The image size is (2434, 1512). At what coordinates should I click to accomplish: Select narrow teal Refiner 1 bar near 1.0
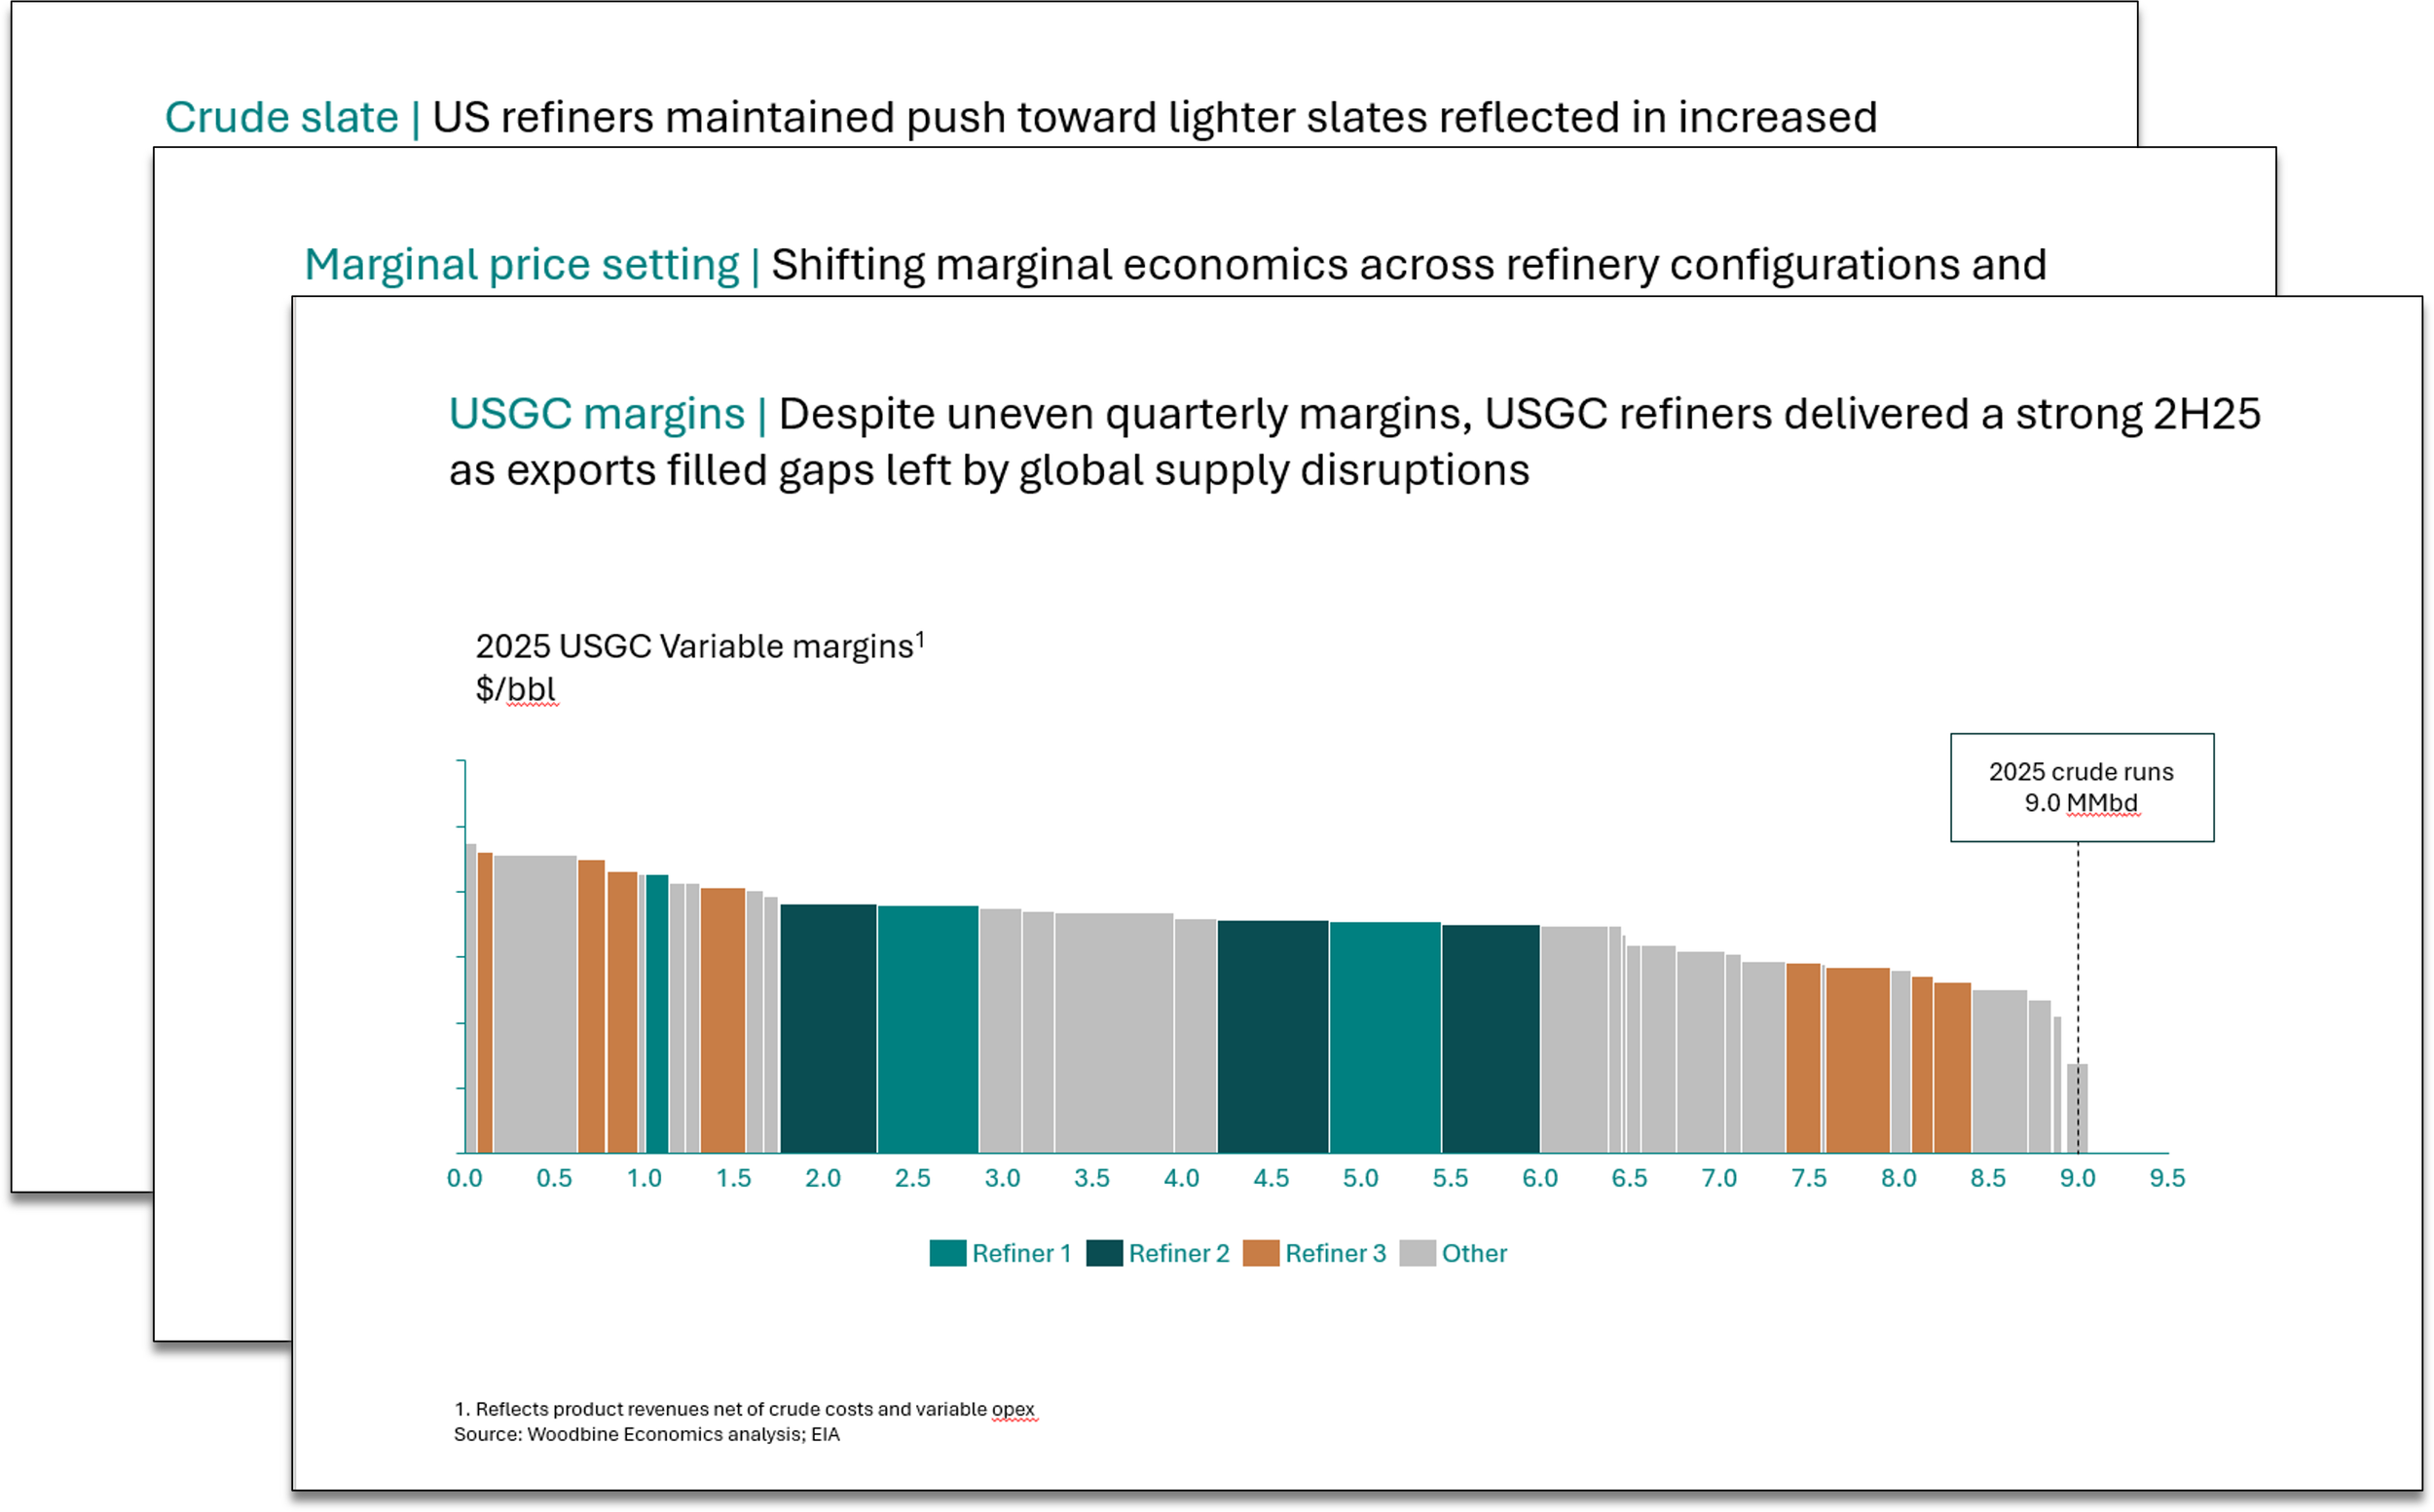658,1014
